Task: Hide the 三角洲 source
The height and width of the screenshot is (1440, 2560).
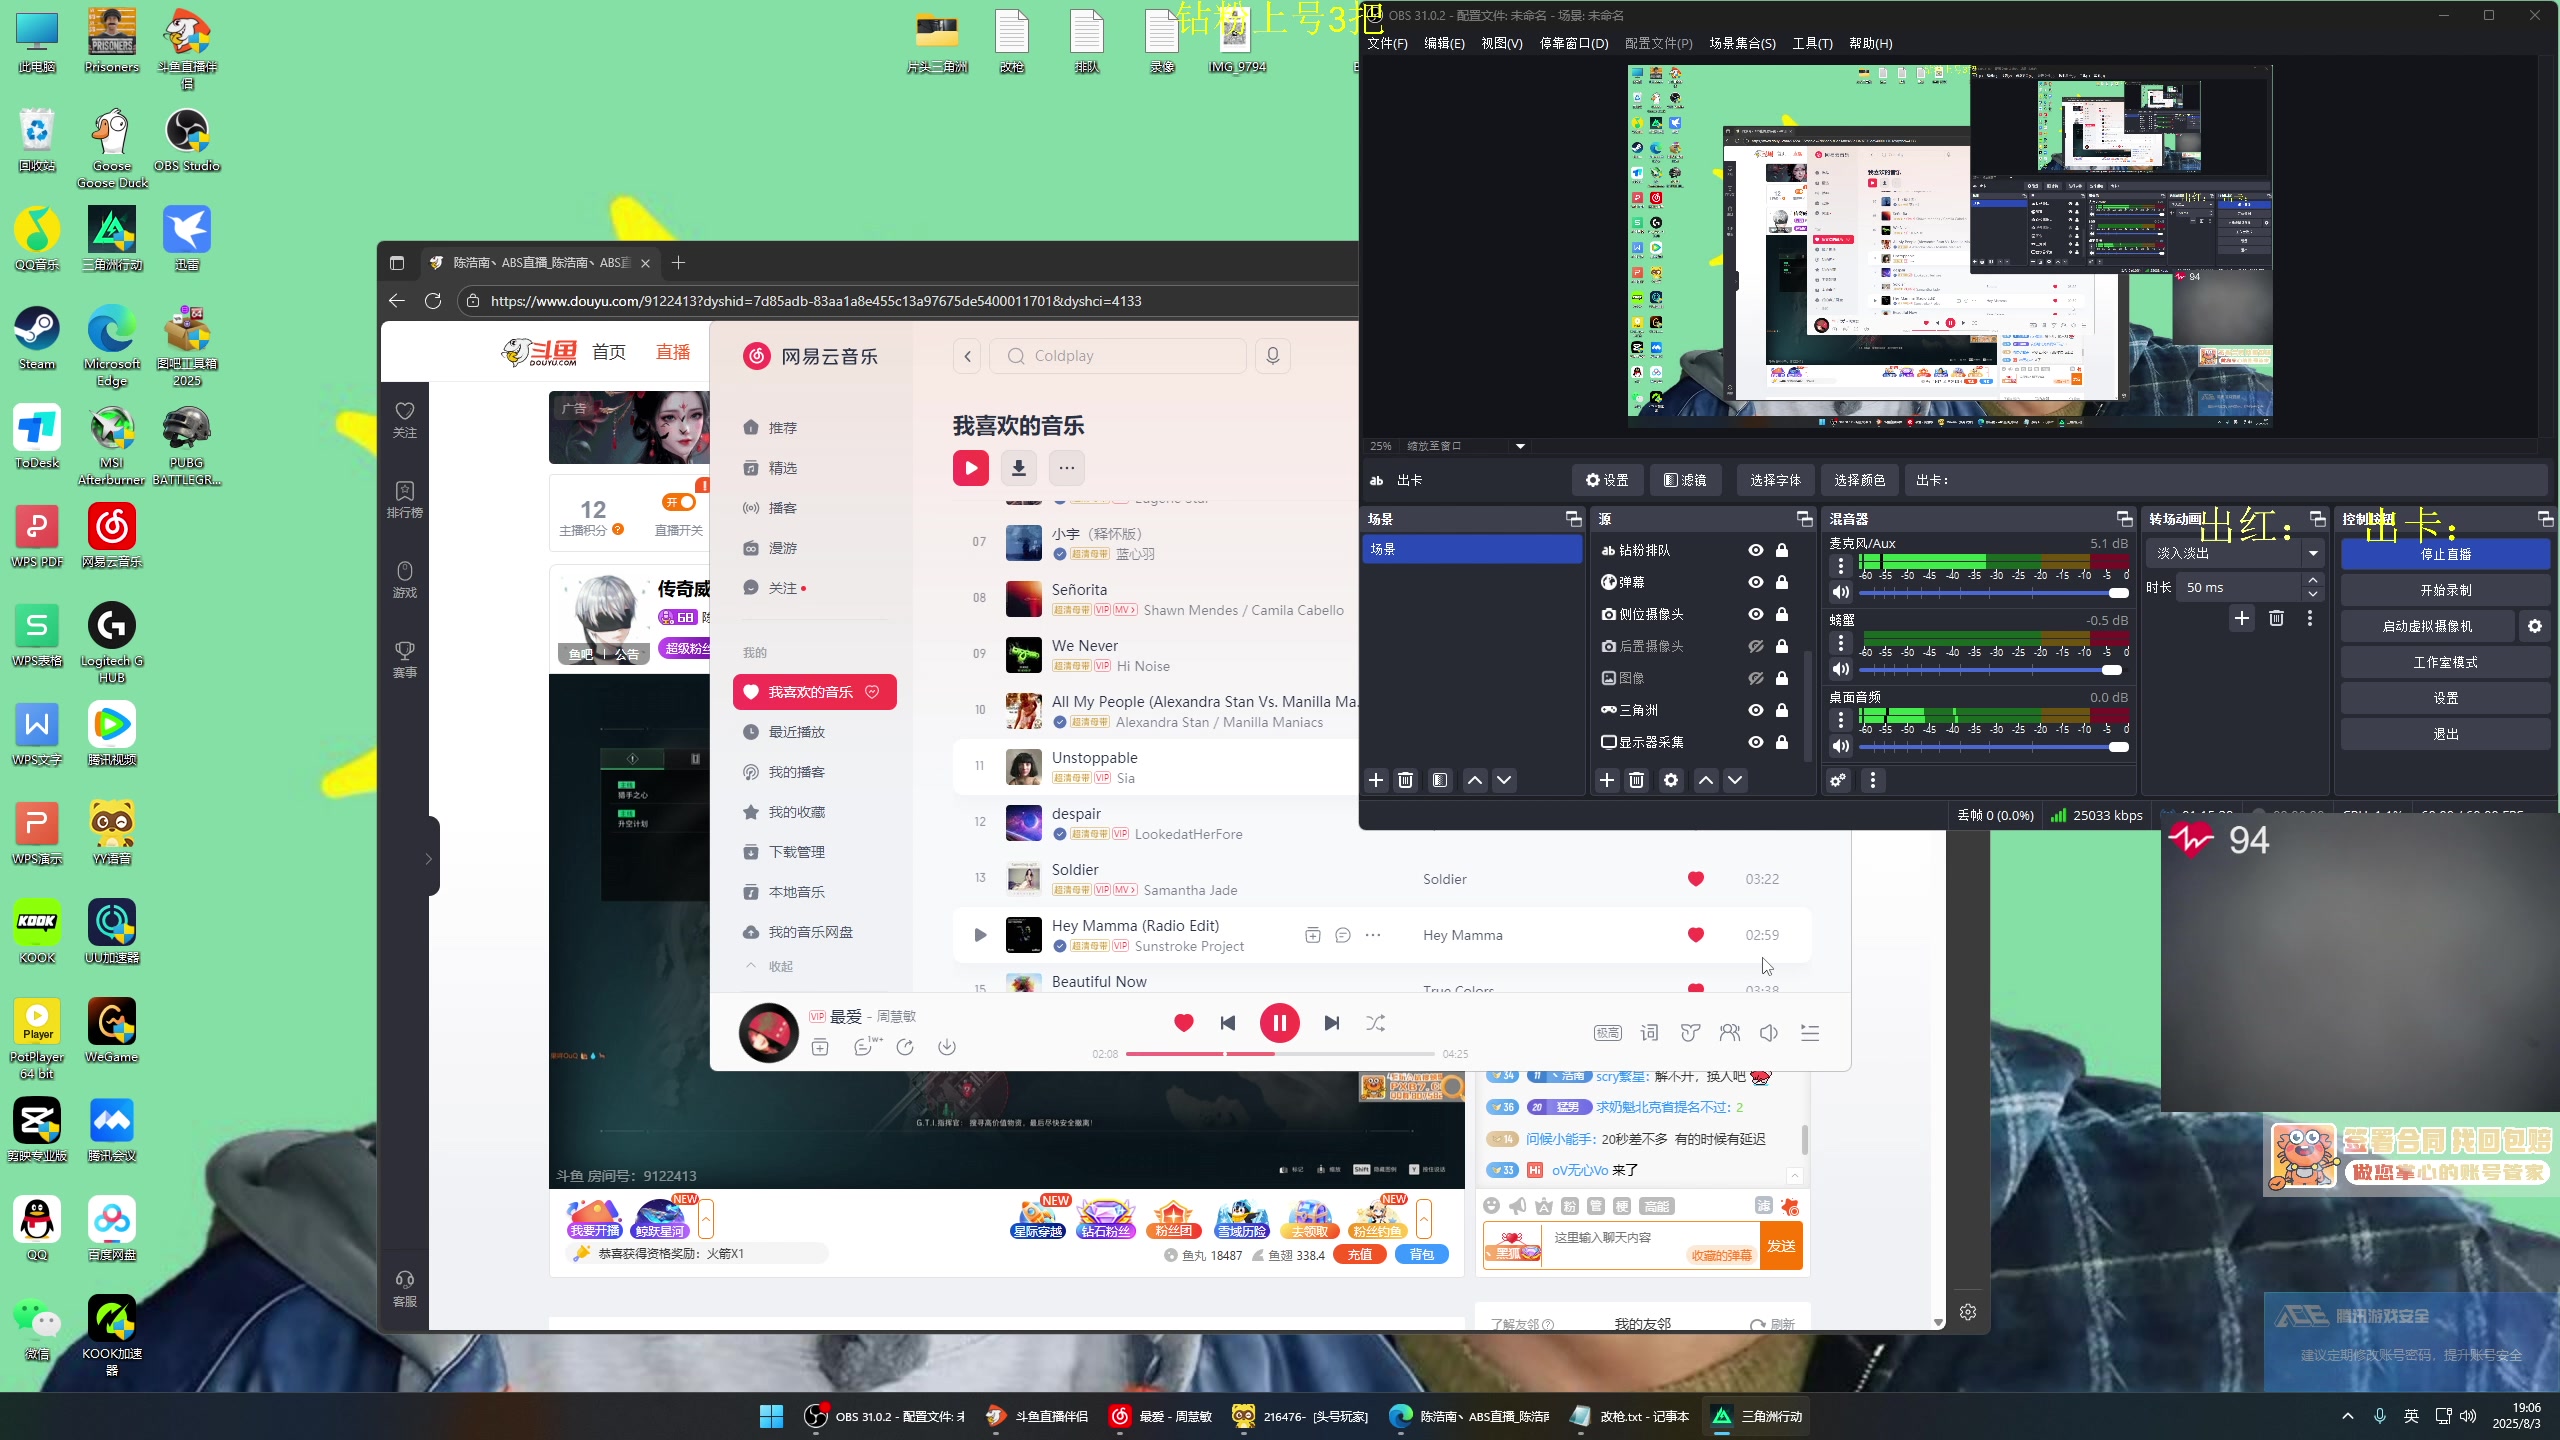Action: pos(1755,710)
